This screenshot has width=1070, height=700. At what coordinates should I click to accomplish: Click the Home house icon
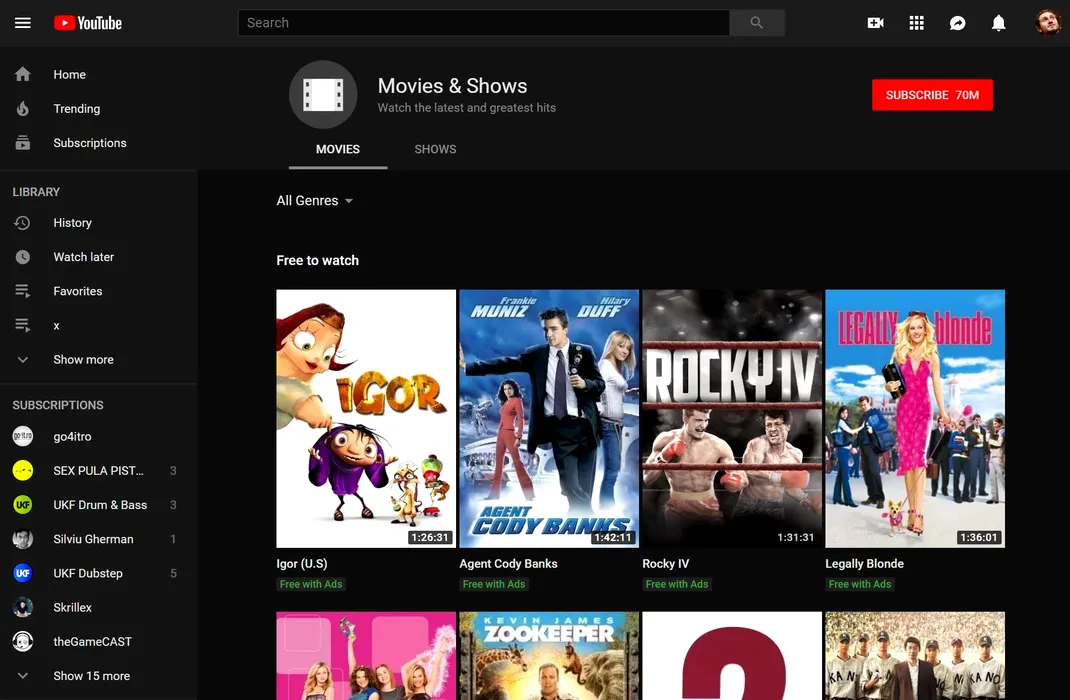[23, 74]
